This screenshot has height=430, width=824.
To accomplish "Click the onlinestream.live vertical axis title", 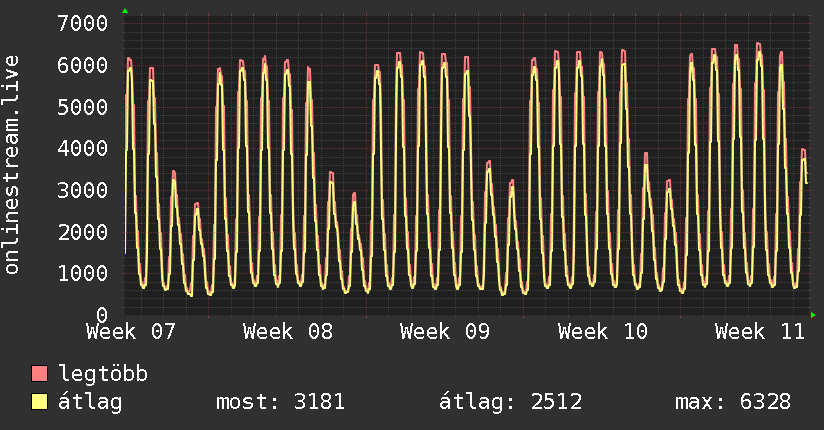I will (11, 165).
